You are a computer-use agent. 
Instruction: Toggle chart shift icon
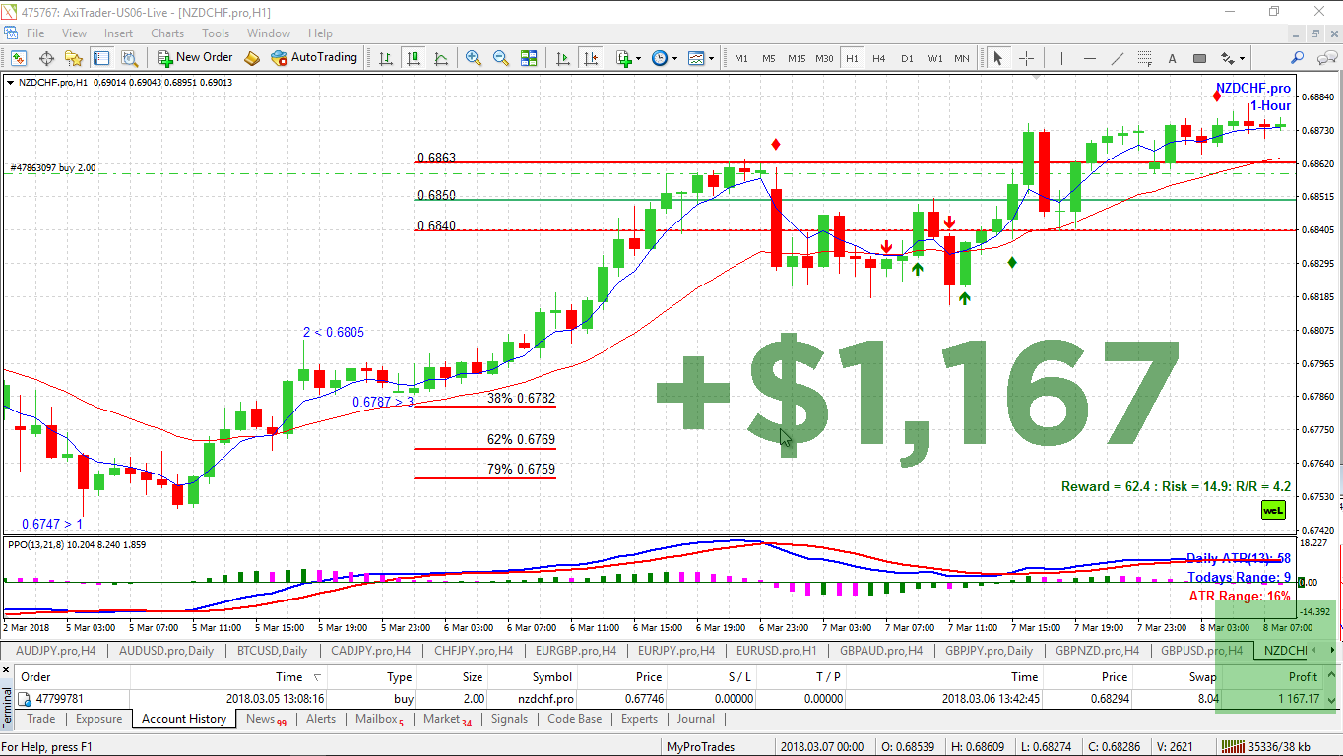click(x=591, y=58)
